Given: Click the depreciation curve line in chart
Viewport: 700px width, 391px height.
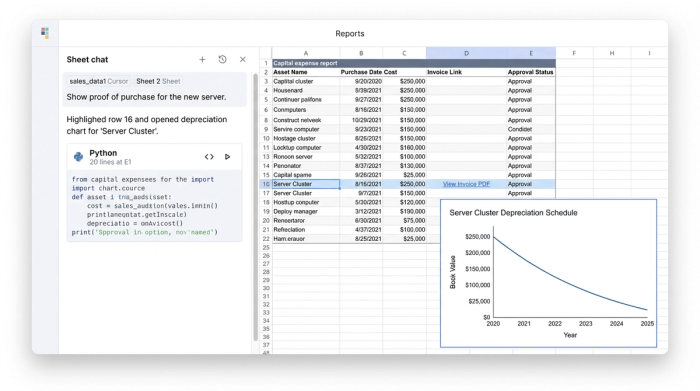Looking at the screenshot, I should pos(555,278).
